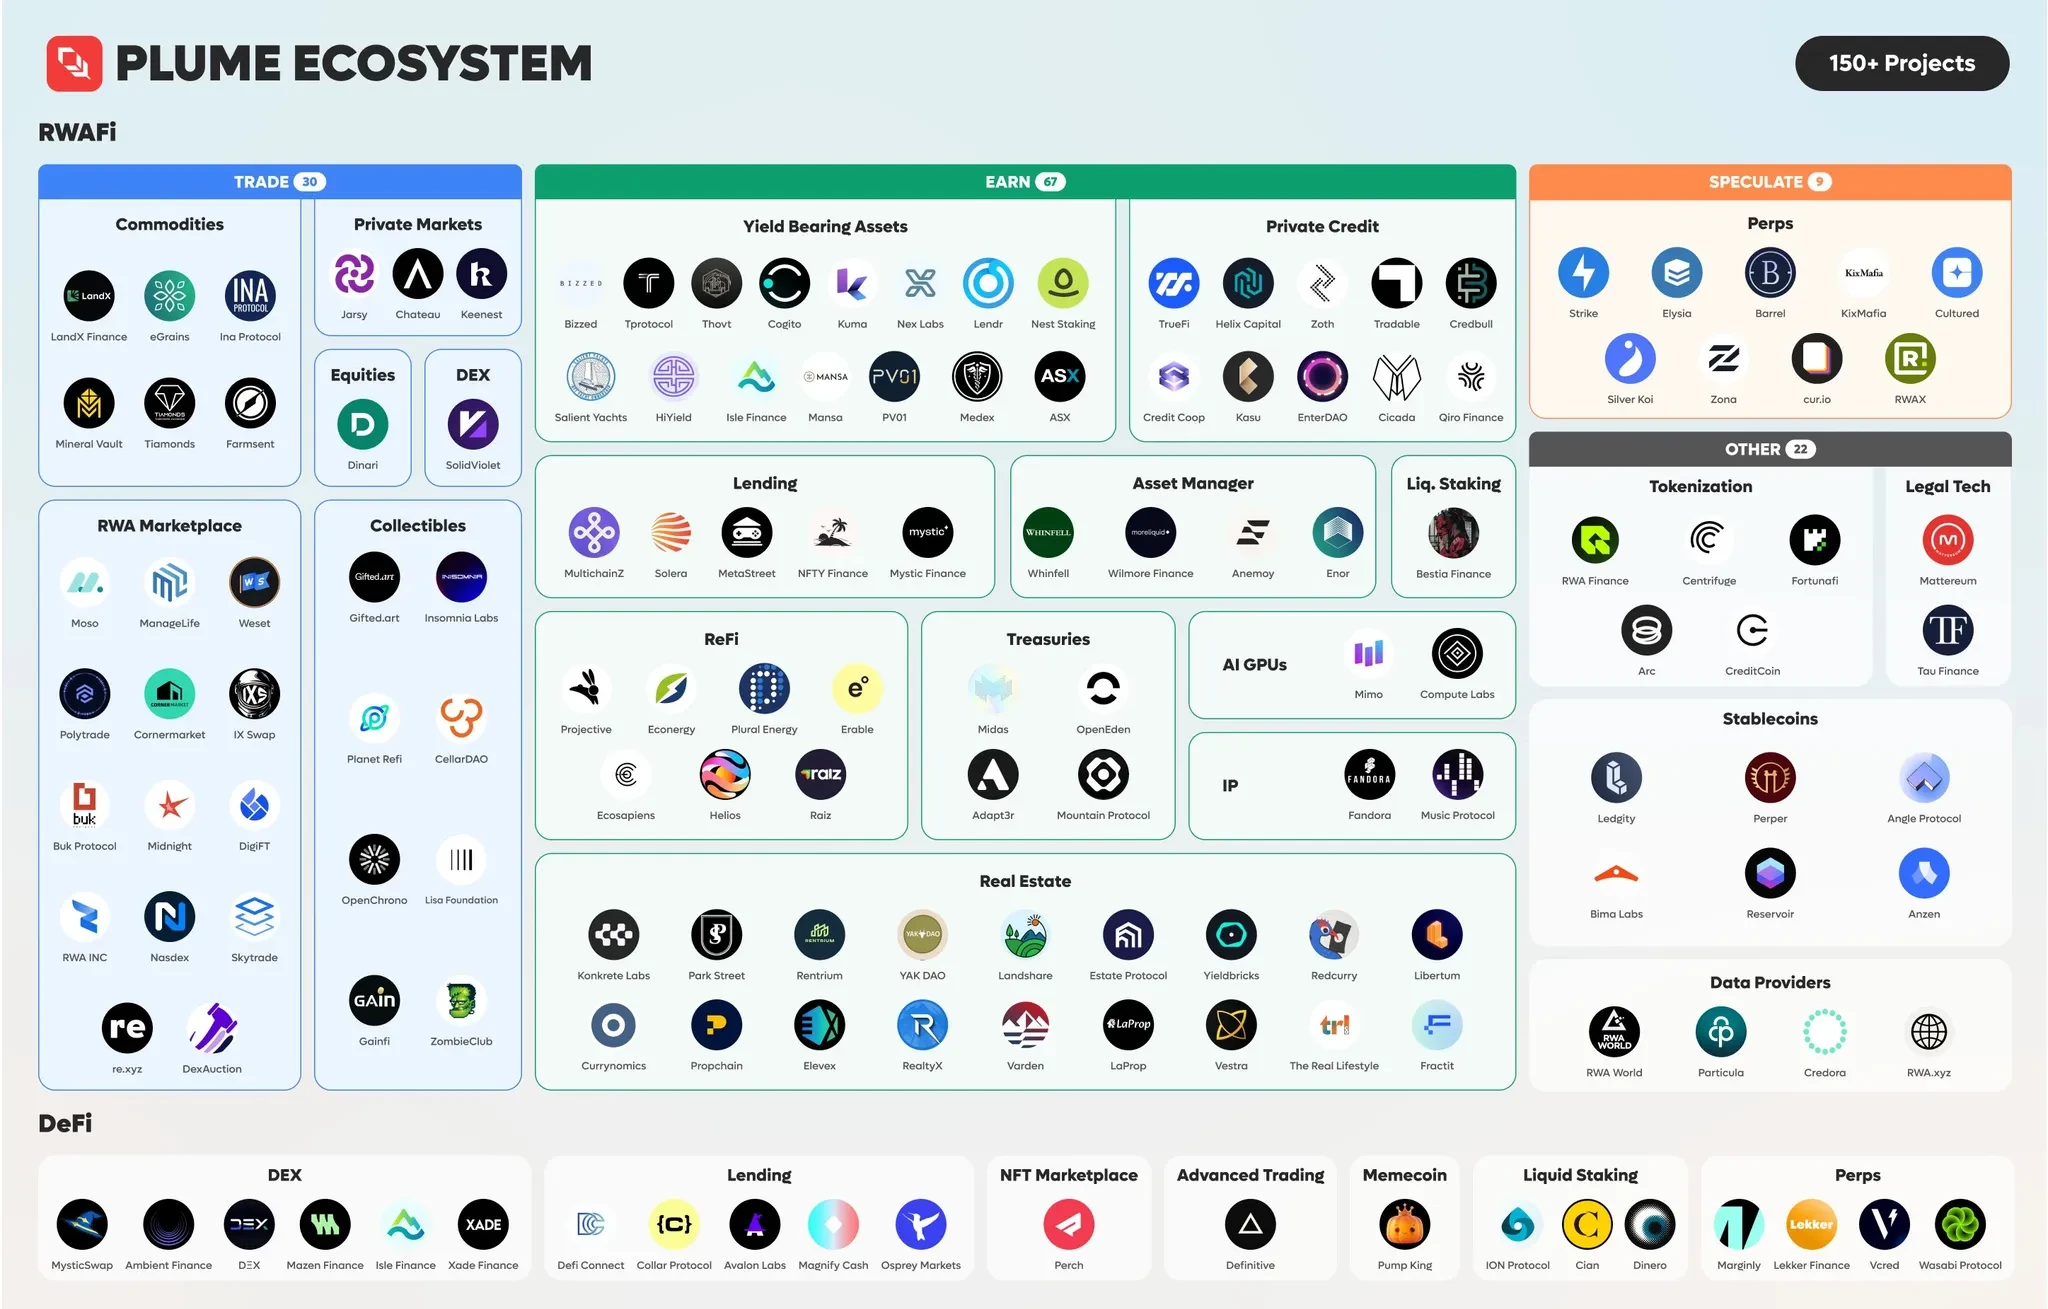2048x1309 pixels.
Task: Expand the EARN 67 section header
Action: [x=1024, y=184]
